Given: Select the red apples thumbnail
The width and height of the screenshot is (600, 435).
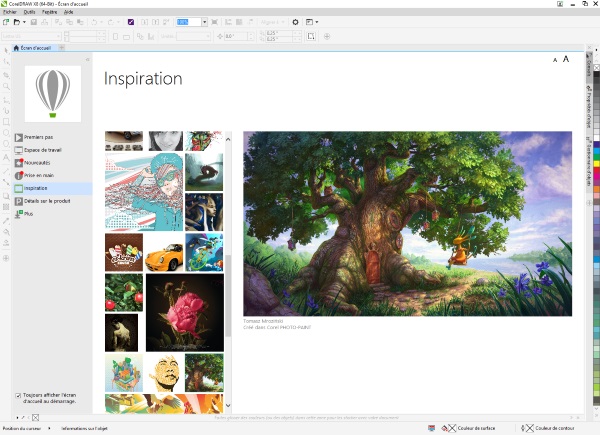Looking at the screenshot, I should [124, 293].
